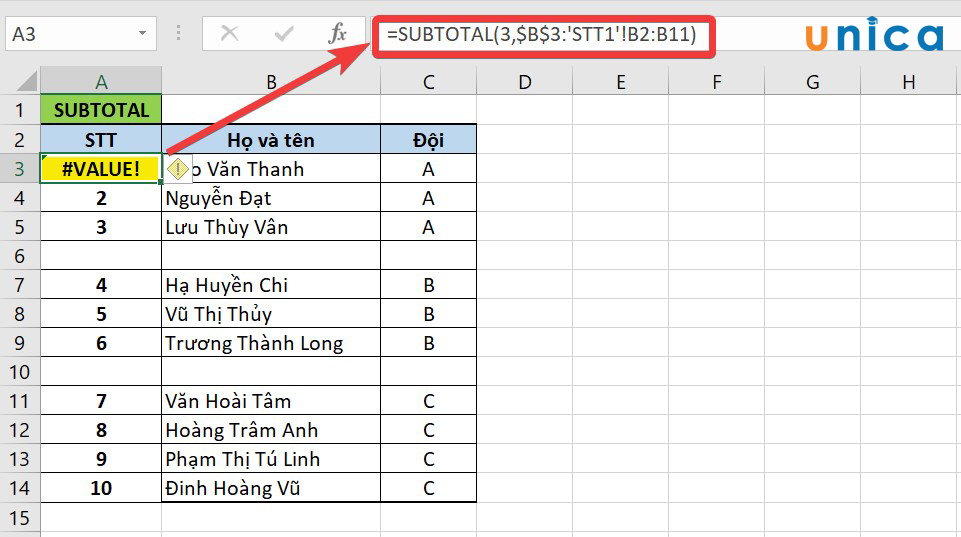Click the 'Đội' header cell
Screen dimensions: 961x537
coord(428,139)
